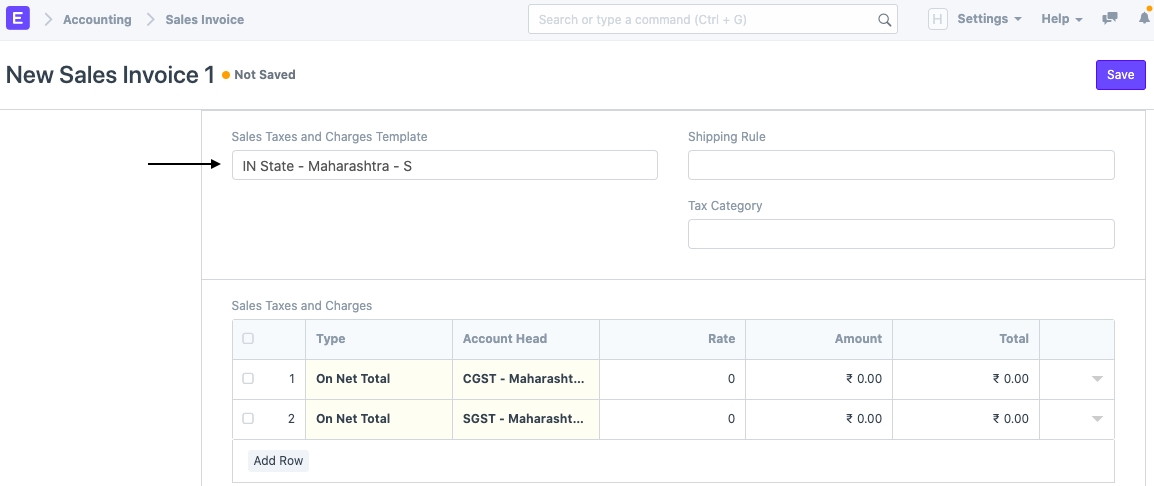Expand row 1 CGST dropdown arrow
The width and height of the screenshot is (1154, 486).
pos(1097,379)
